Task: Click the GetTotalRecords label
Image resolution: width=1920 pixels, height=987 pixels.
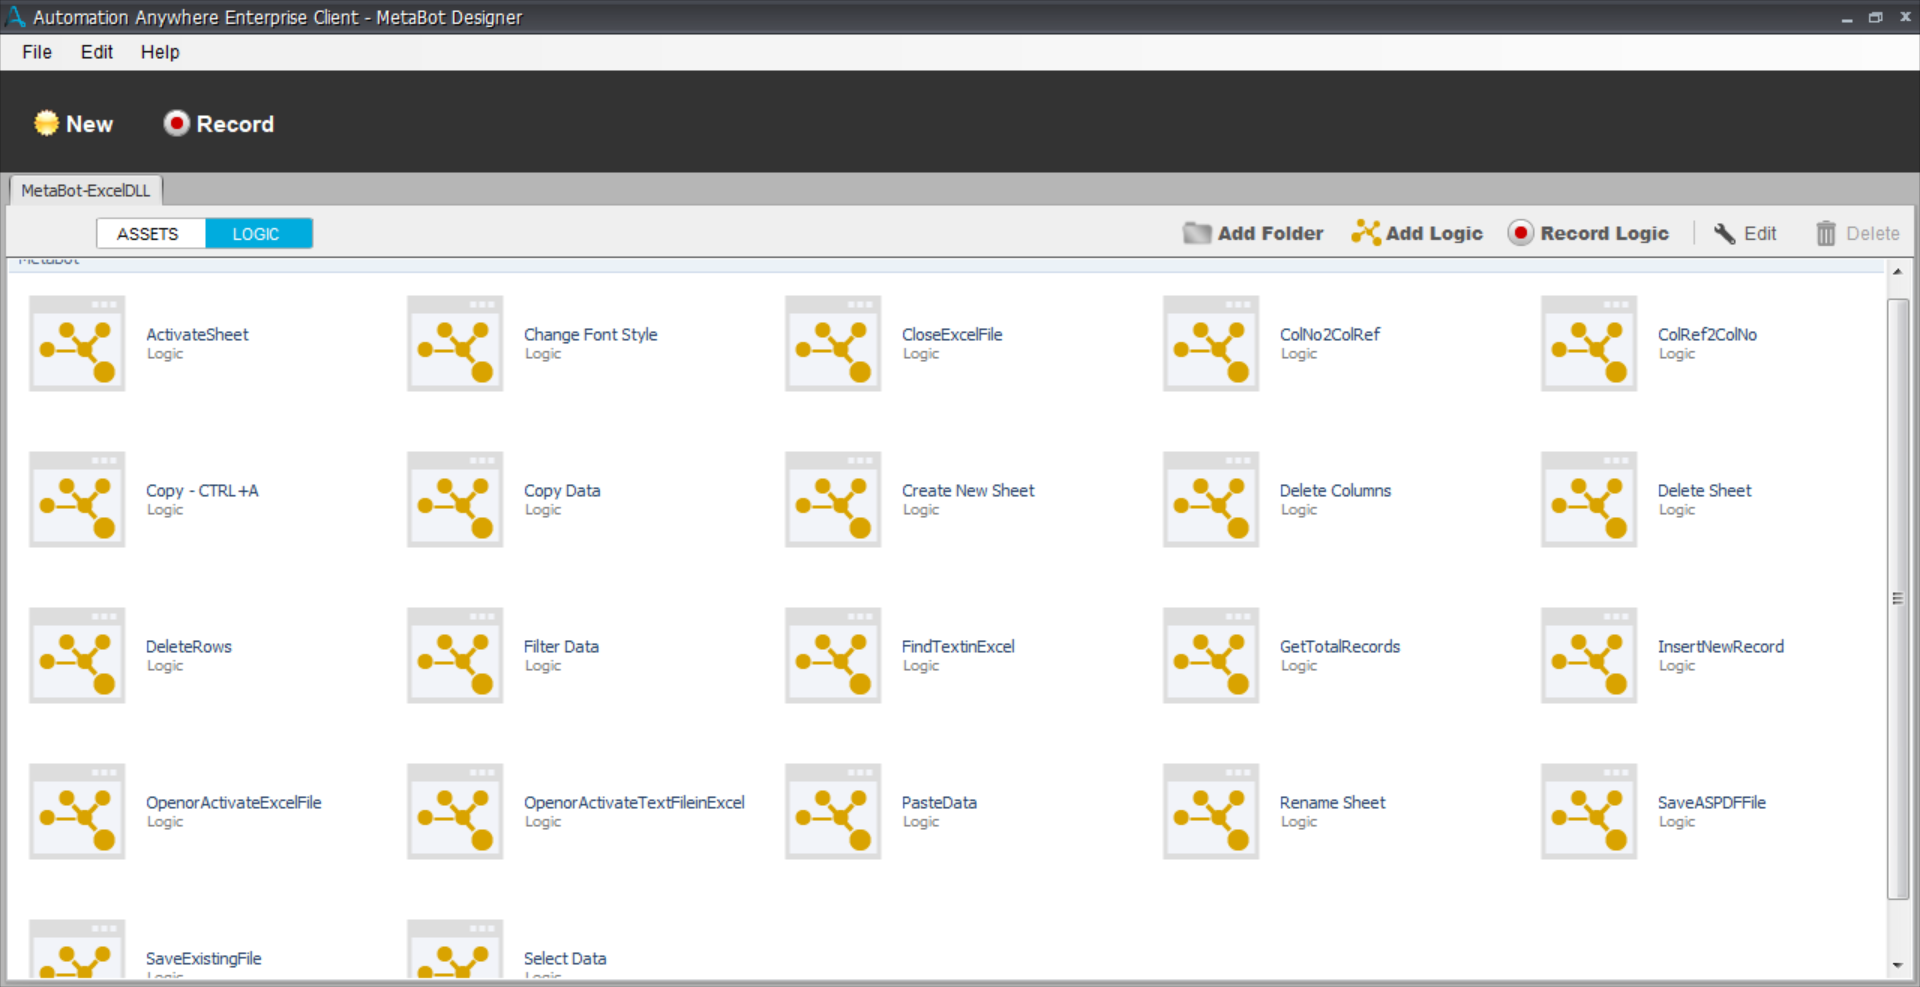Action: tap(1340, 647)
